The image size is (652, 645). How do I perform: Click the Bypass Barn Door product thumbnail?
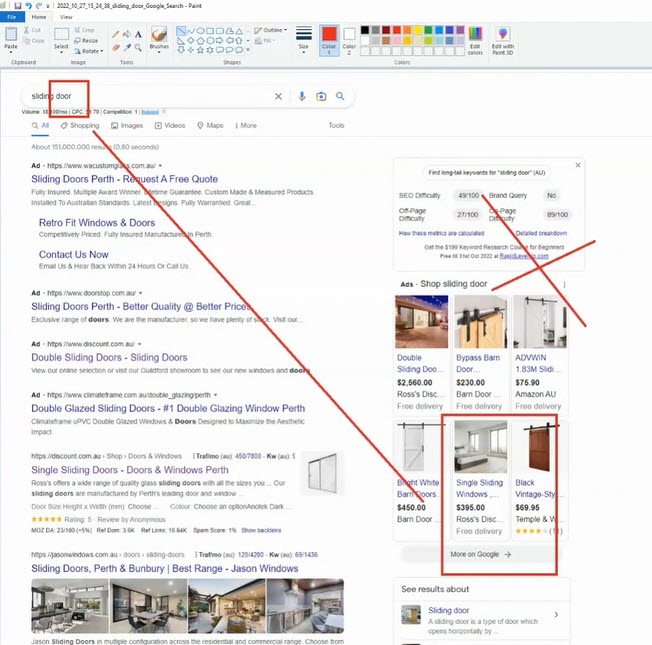click(480, 321)
